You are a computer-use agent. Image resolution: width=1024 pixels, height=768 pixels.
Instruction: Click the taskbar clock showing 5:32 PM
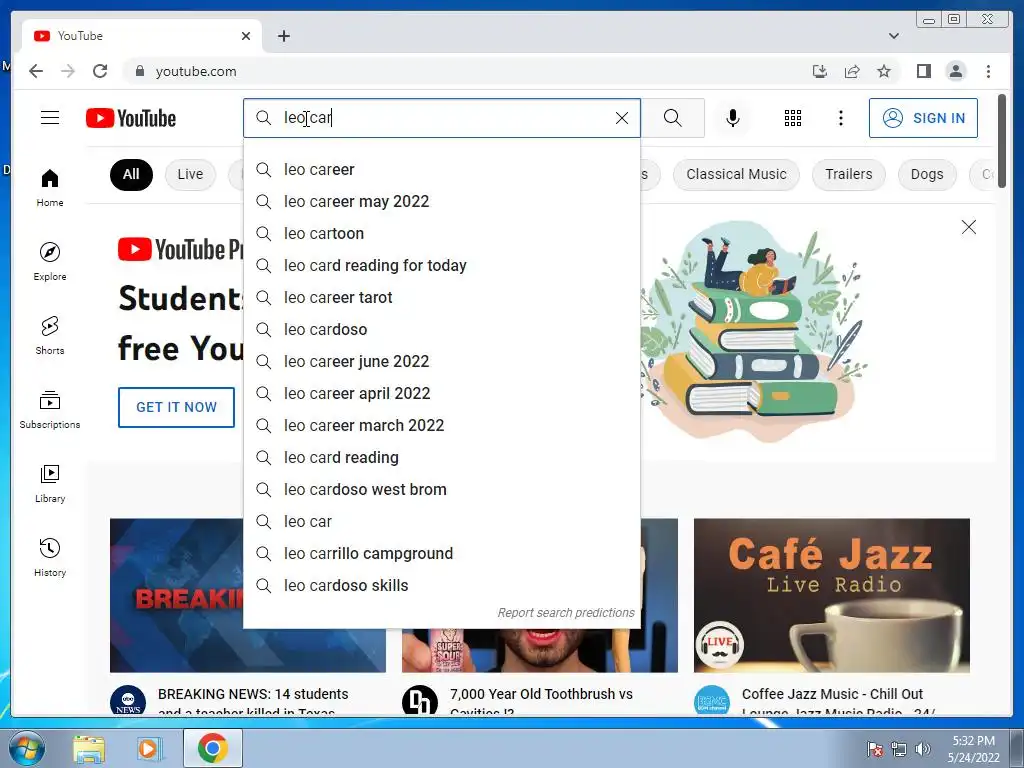pos(973,748)
